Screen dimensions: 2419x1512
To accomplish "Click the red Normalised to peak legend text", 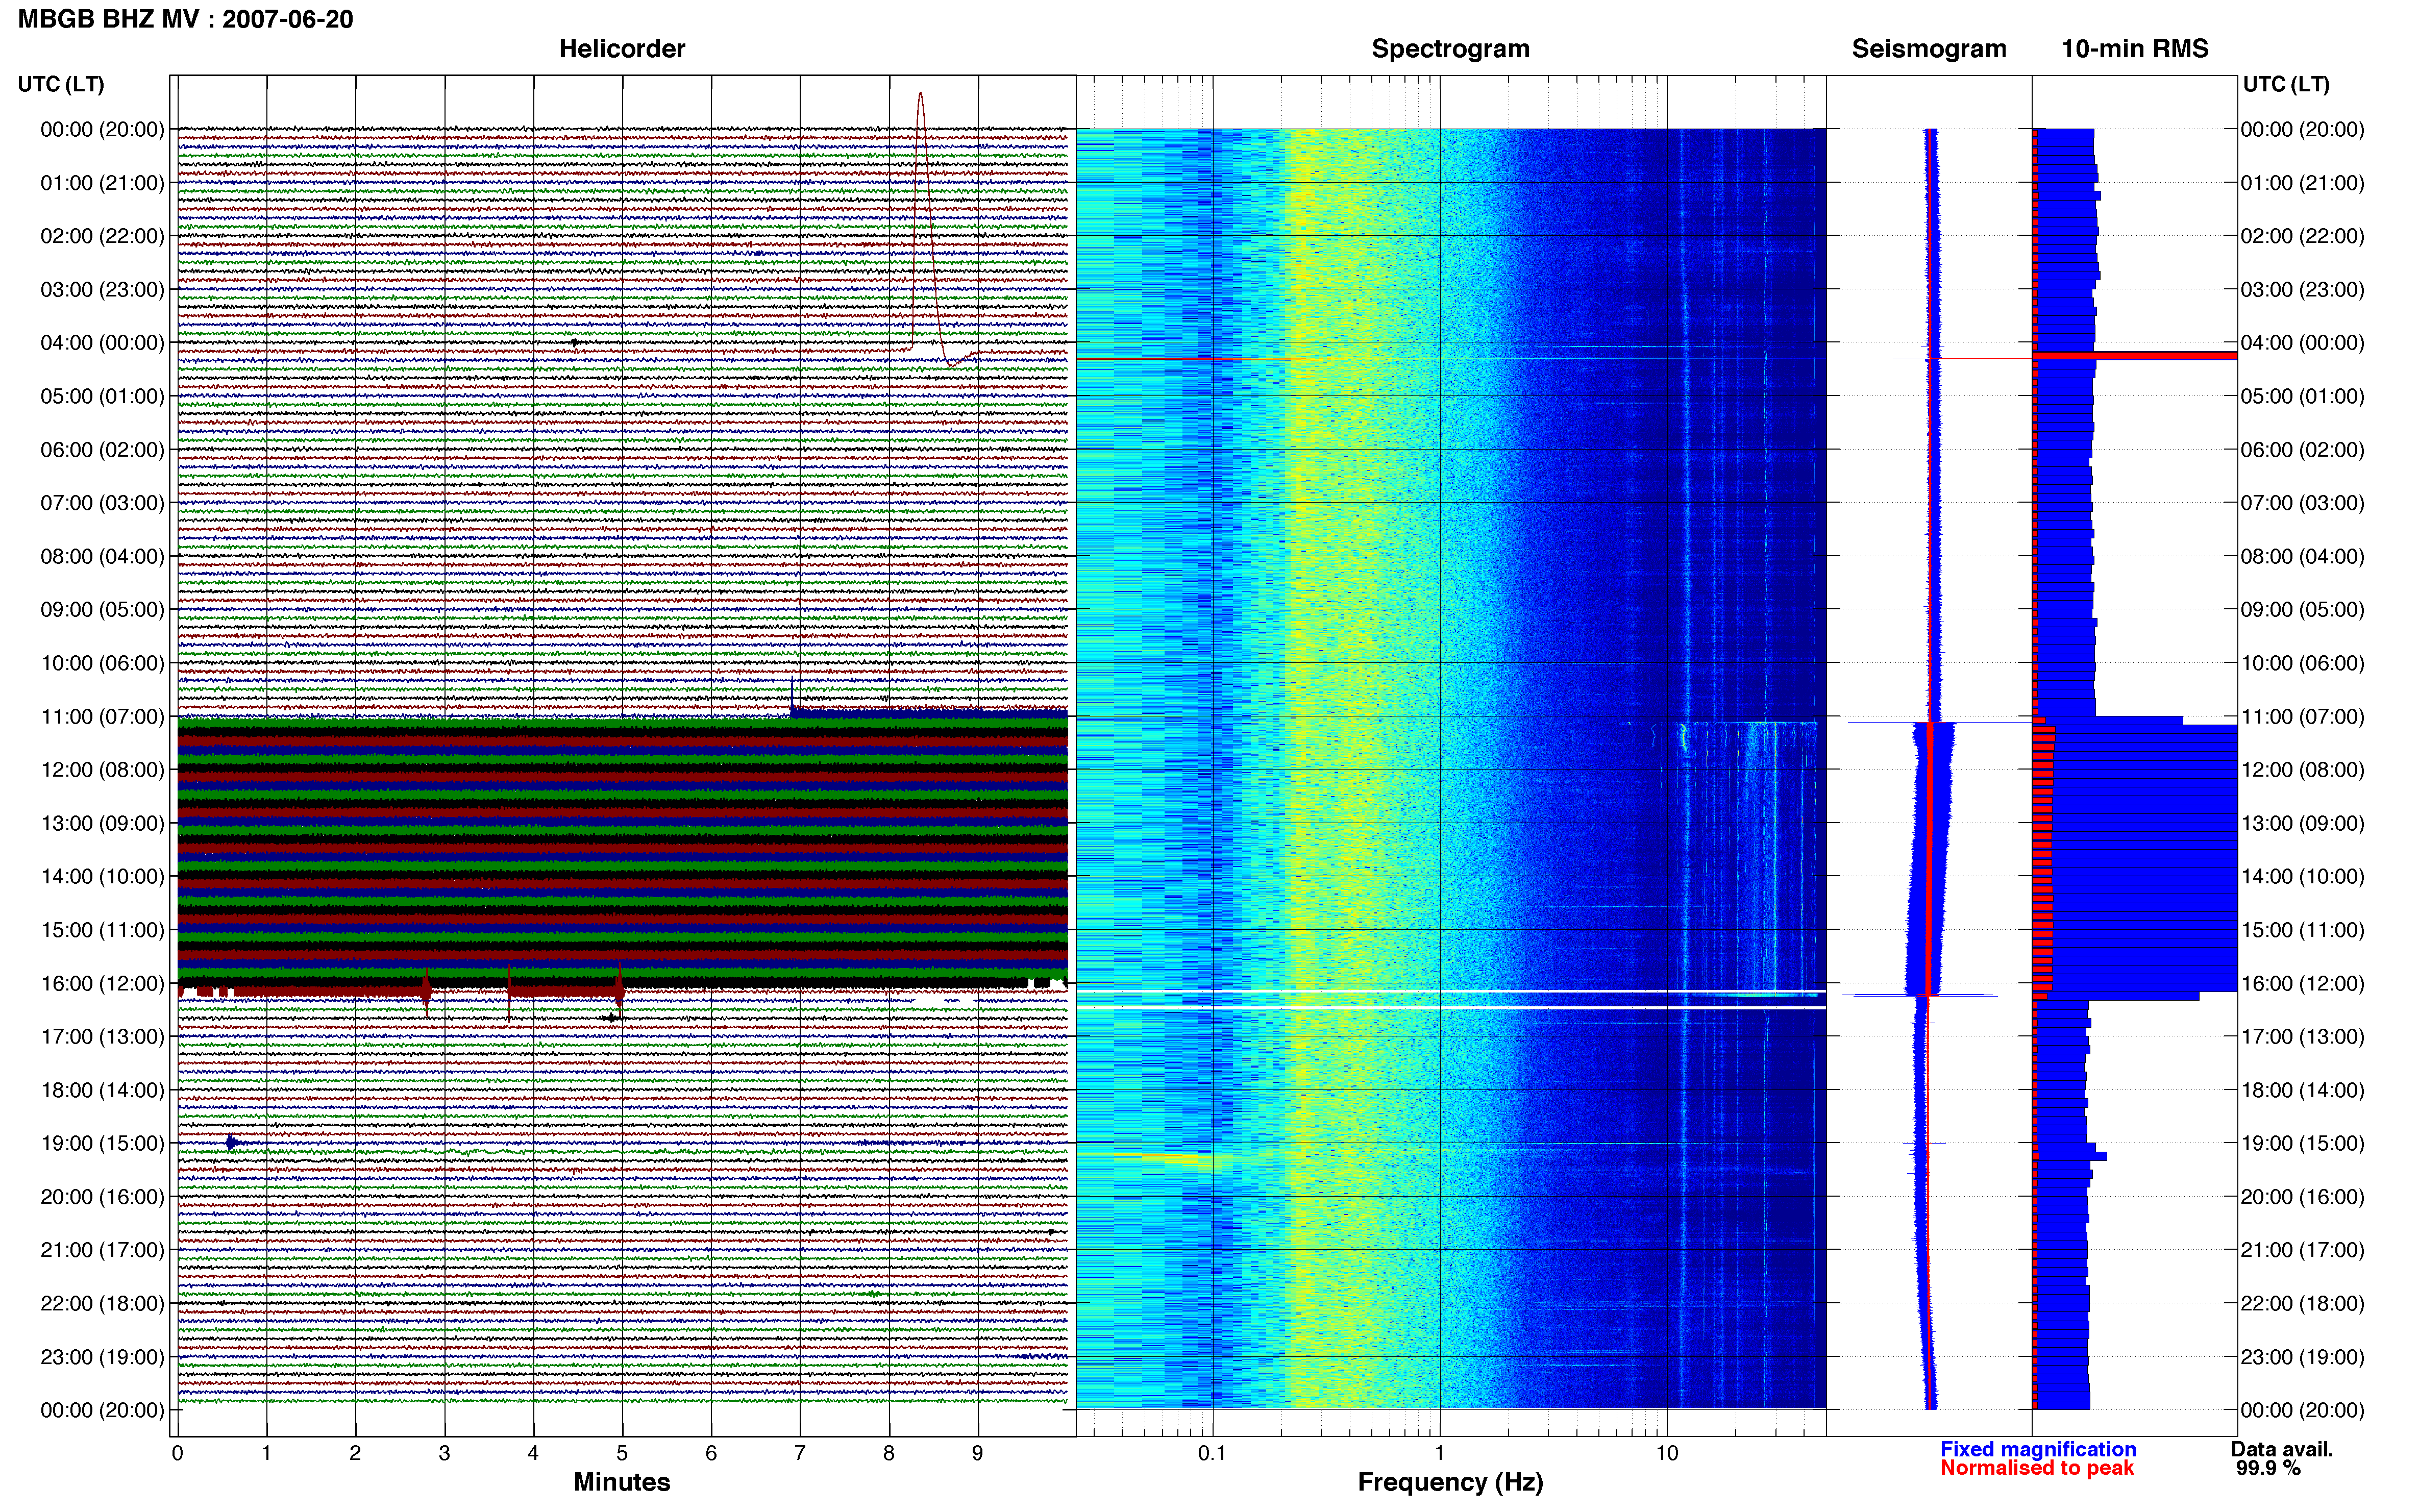I will 2037,1468.
